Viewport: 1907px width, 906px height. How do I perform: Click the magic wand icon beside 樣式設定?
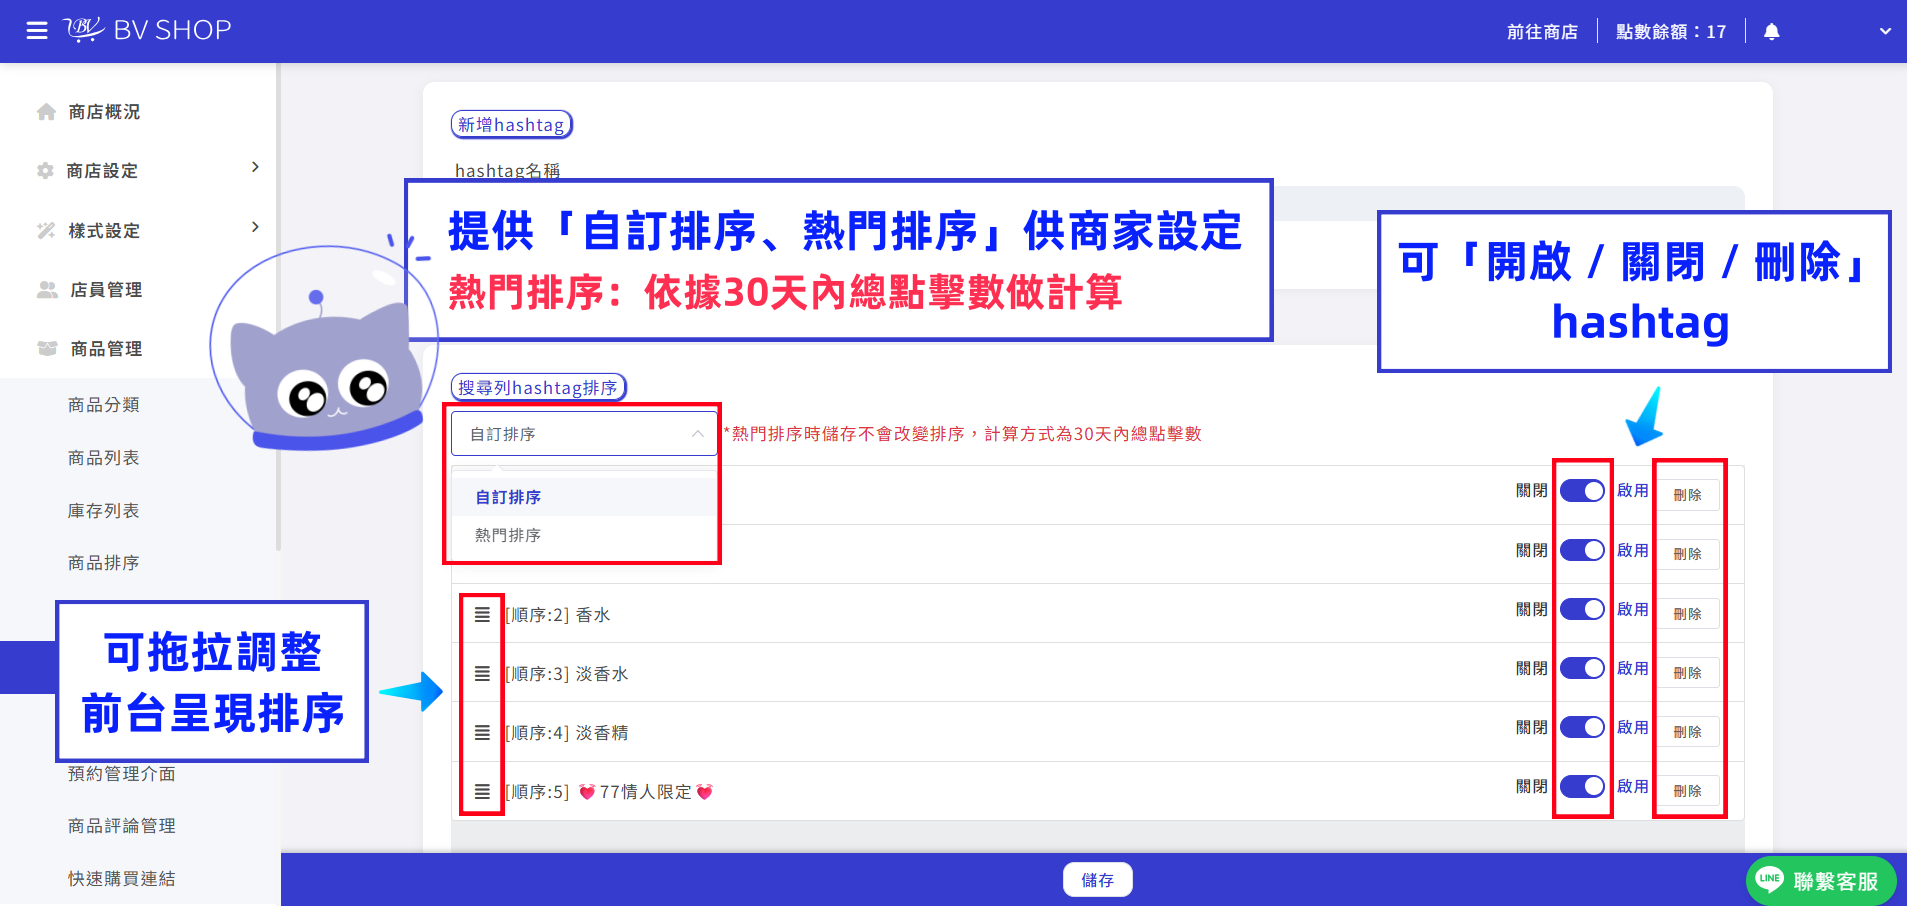pyautogui.click(x=46, y=231)
